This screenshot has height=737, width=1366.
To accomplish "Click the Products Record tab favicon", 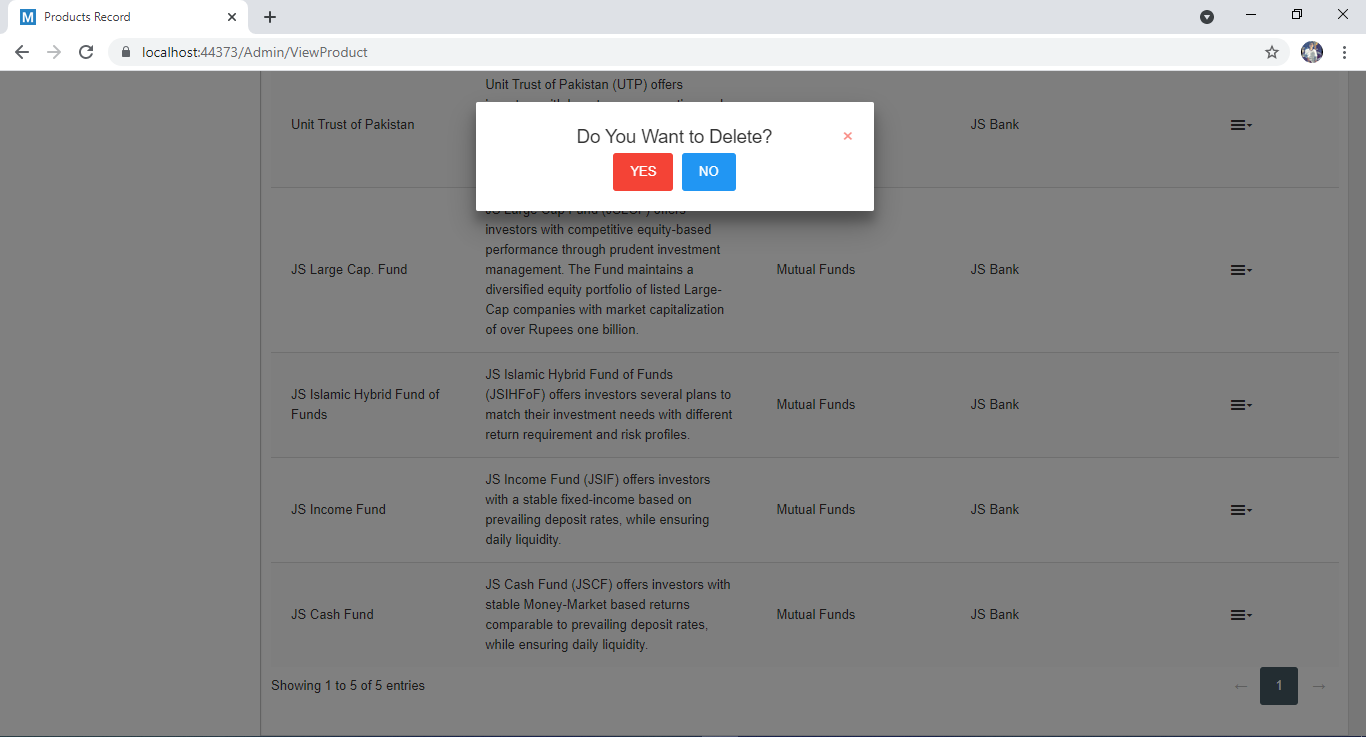I will point(28,17).
